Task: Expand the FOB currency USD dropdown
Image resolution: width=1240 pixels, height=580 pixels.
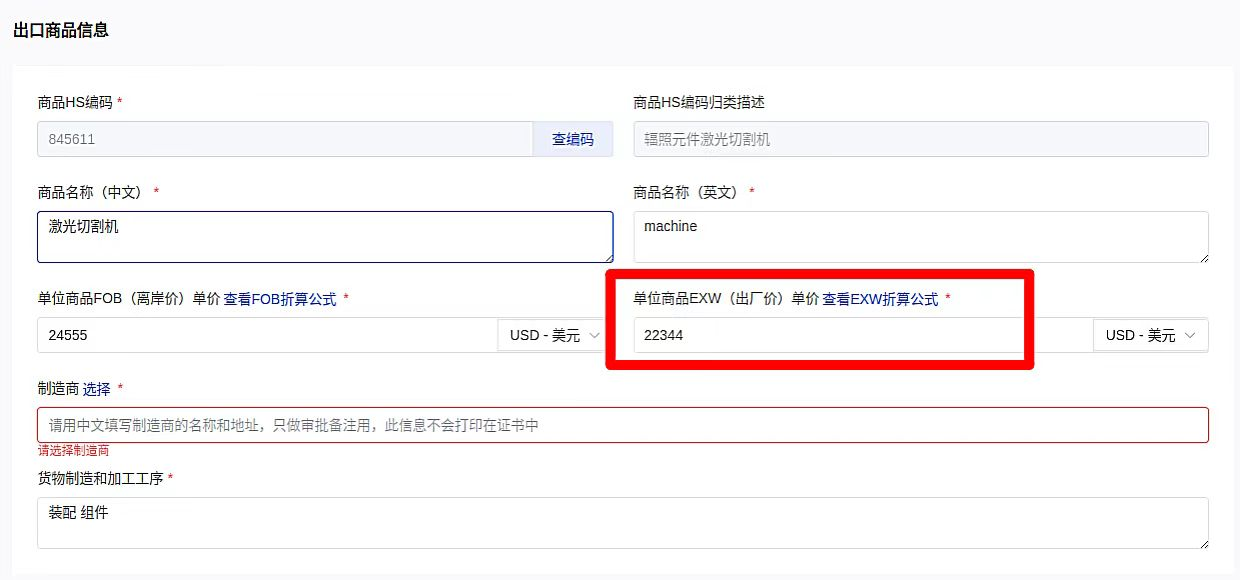Action: [554, 335]
